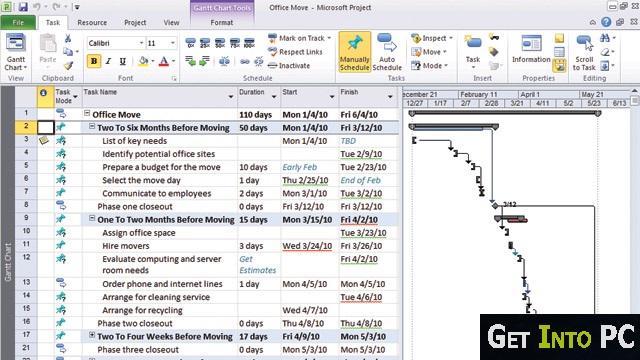Viewport: 640px width, 360px height.
Task: Open the task Information icon
Action: pos(531,43)
